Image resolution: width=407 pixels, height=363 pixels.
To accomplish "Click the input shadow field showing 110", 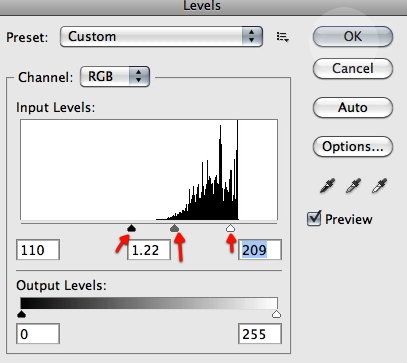I will [x=38, y=250].
